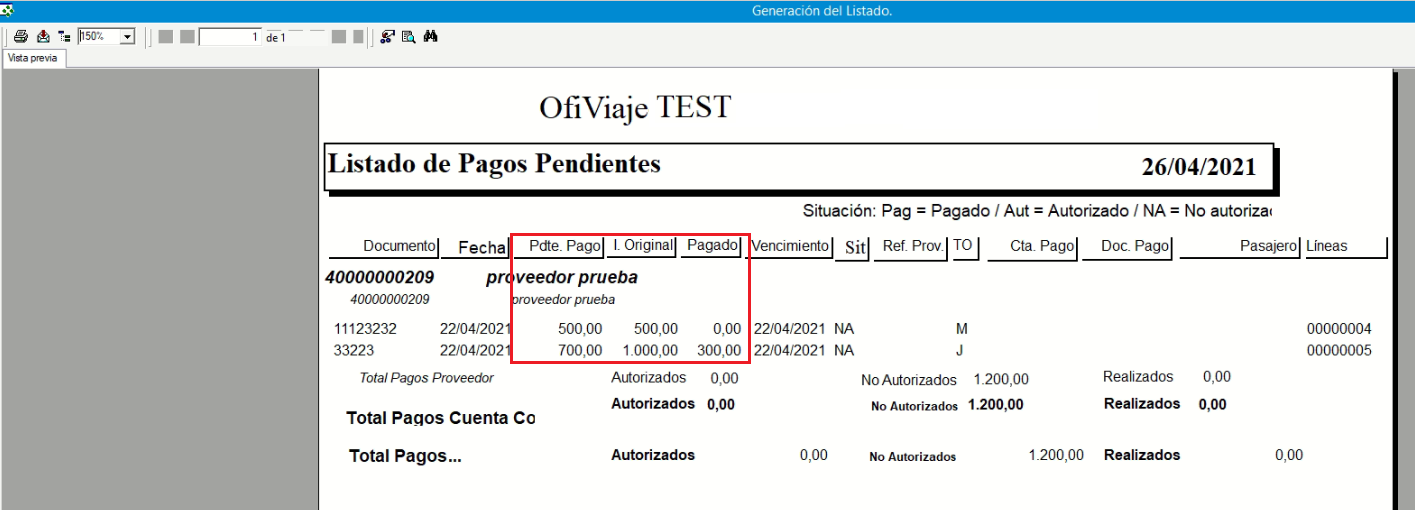Image resolution: width=1415 pixels, height=510 pixels.
Task: Click the 'de 1' page count label
Action: coord(276,37)
